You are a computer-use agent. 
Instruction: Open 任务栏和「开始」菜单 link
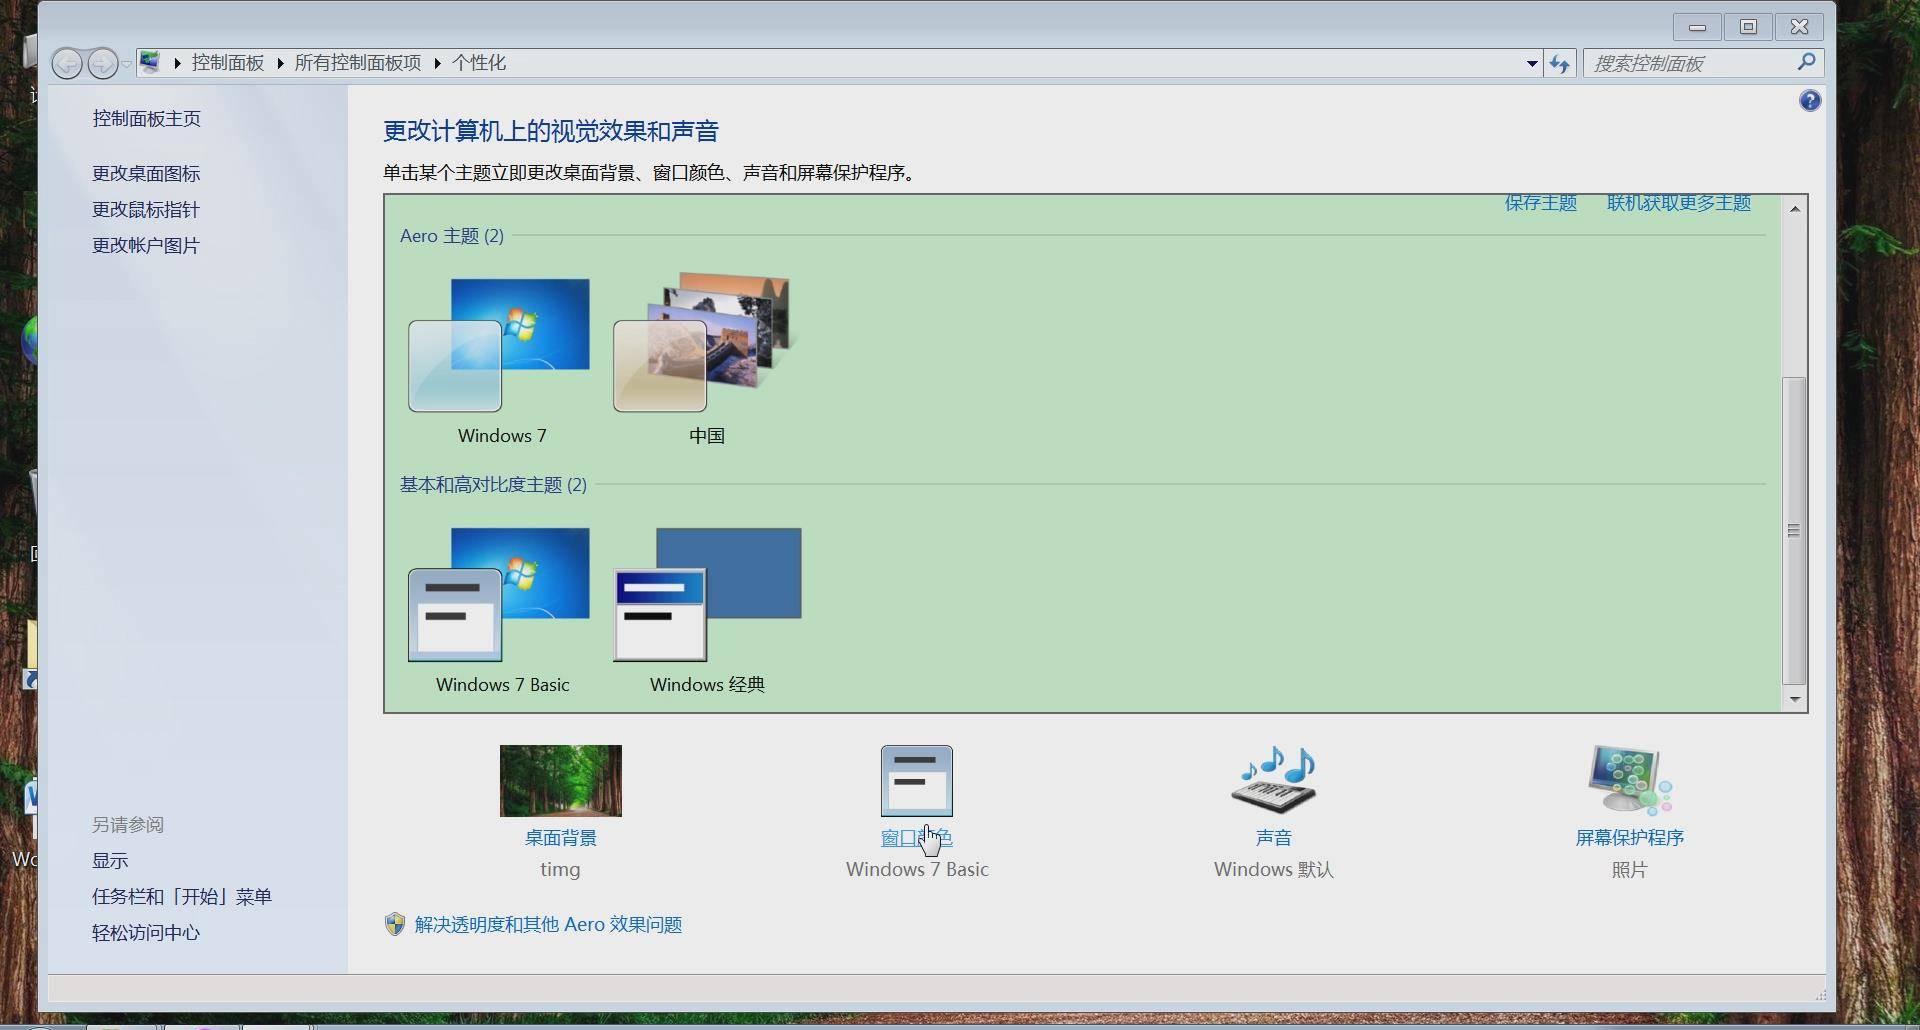[x=182, y=897]
